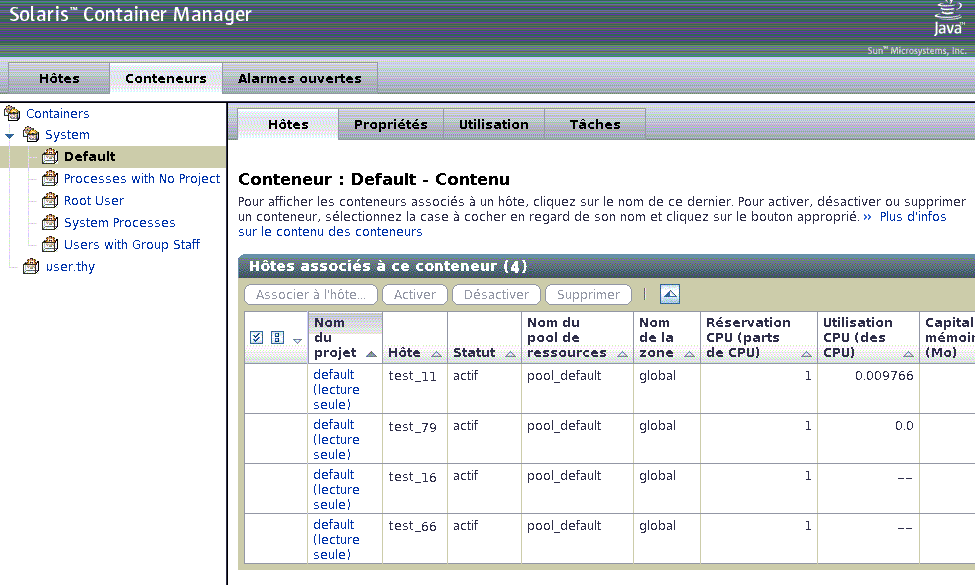Deselect all rows with the table icon
The width and height of the screenshot is (975, 585).
pos(277,338)
